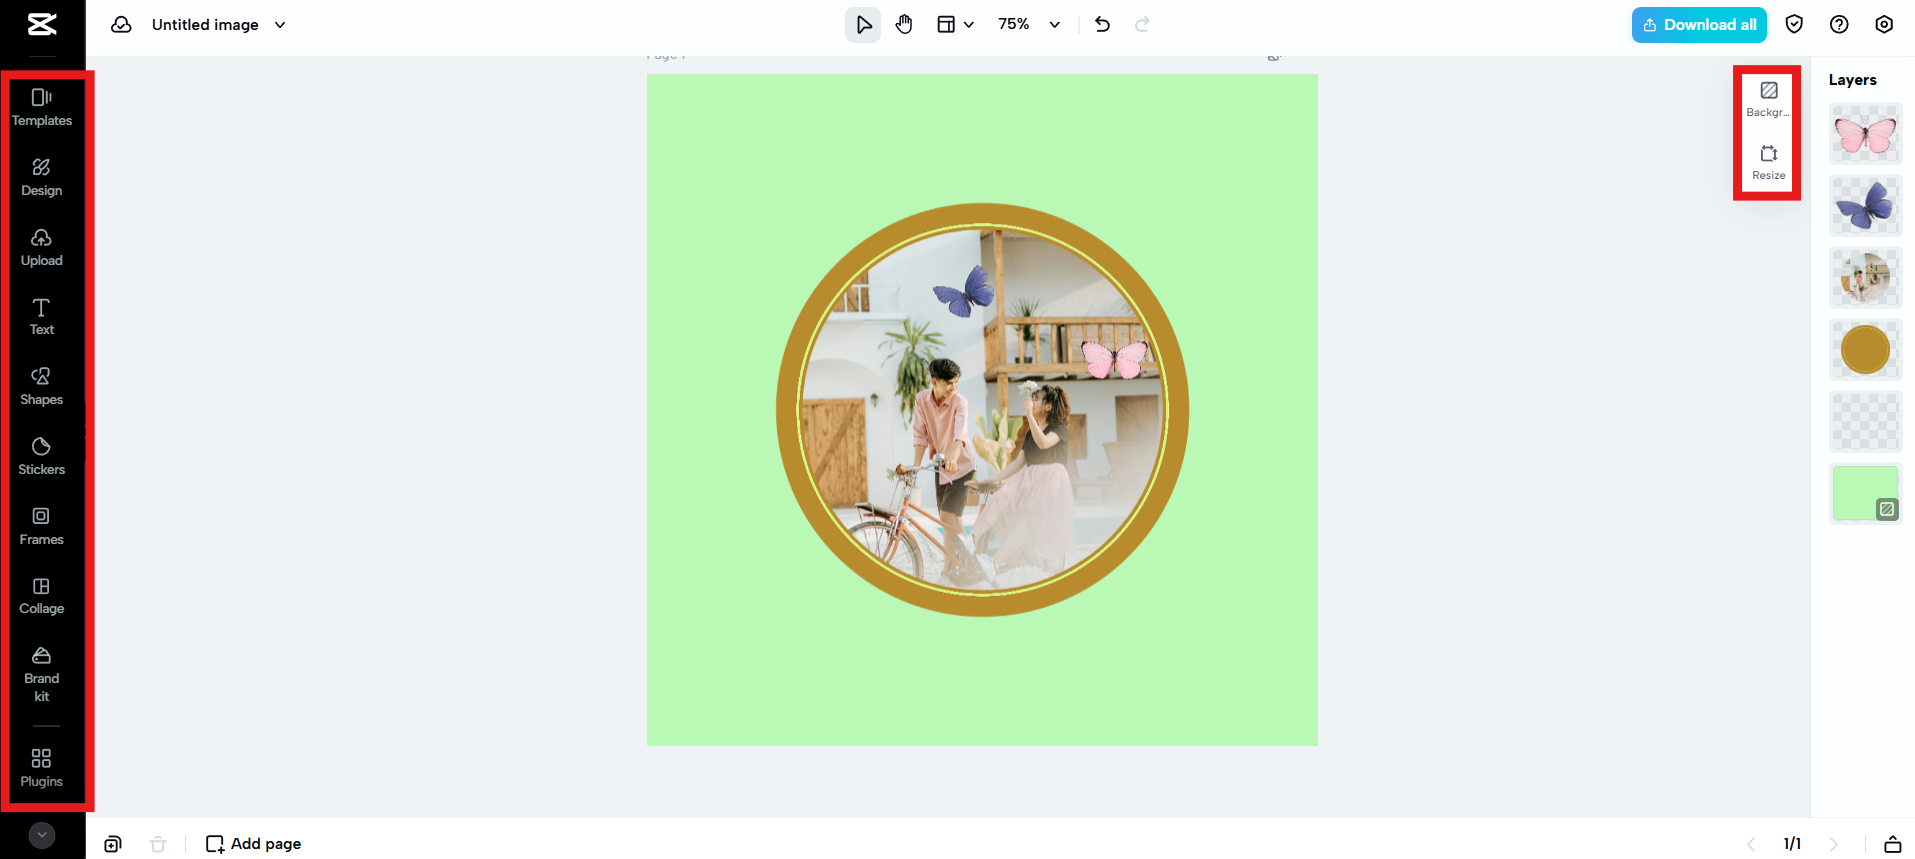
Task: Click the pink butterfly on canvas
Action: coord(1115,358)
